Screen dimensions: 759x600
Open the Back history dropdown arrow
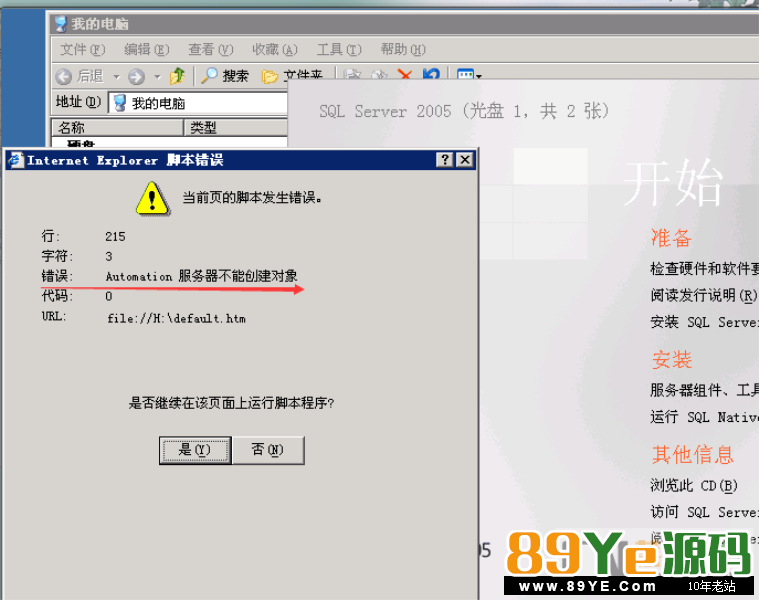pos(116,76)
